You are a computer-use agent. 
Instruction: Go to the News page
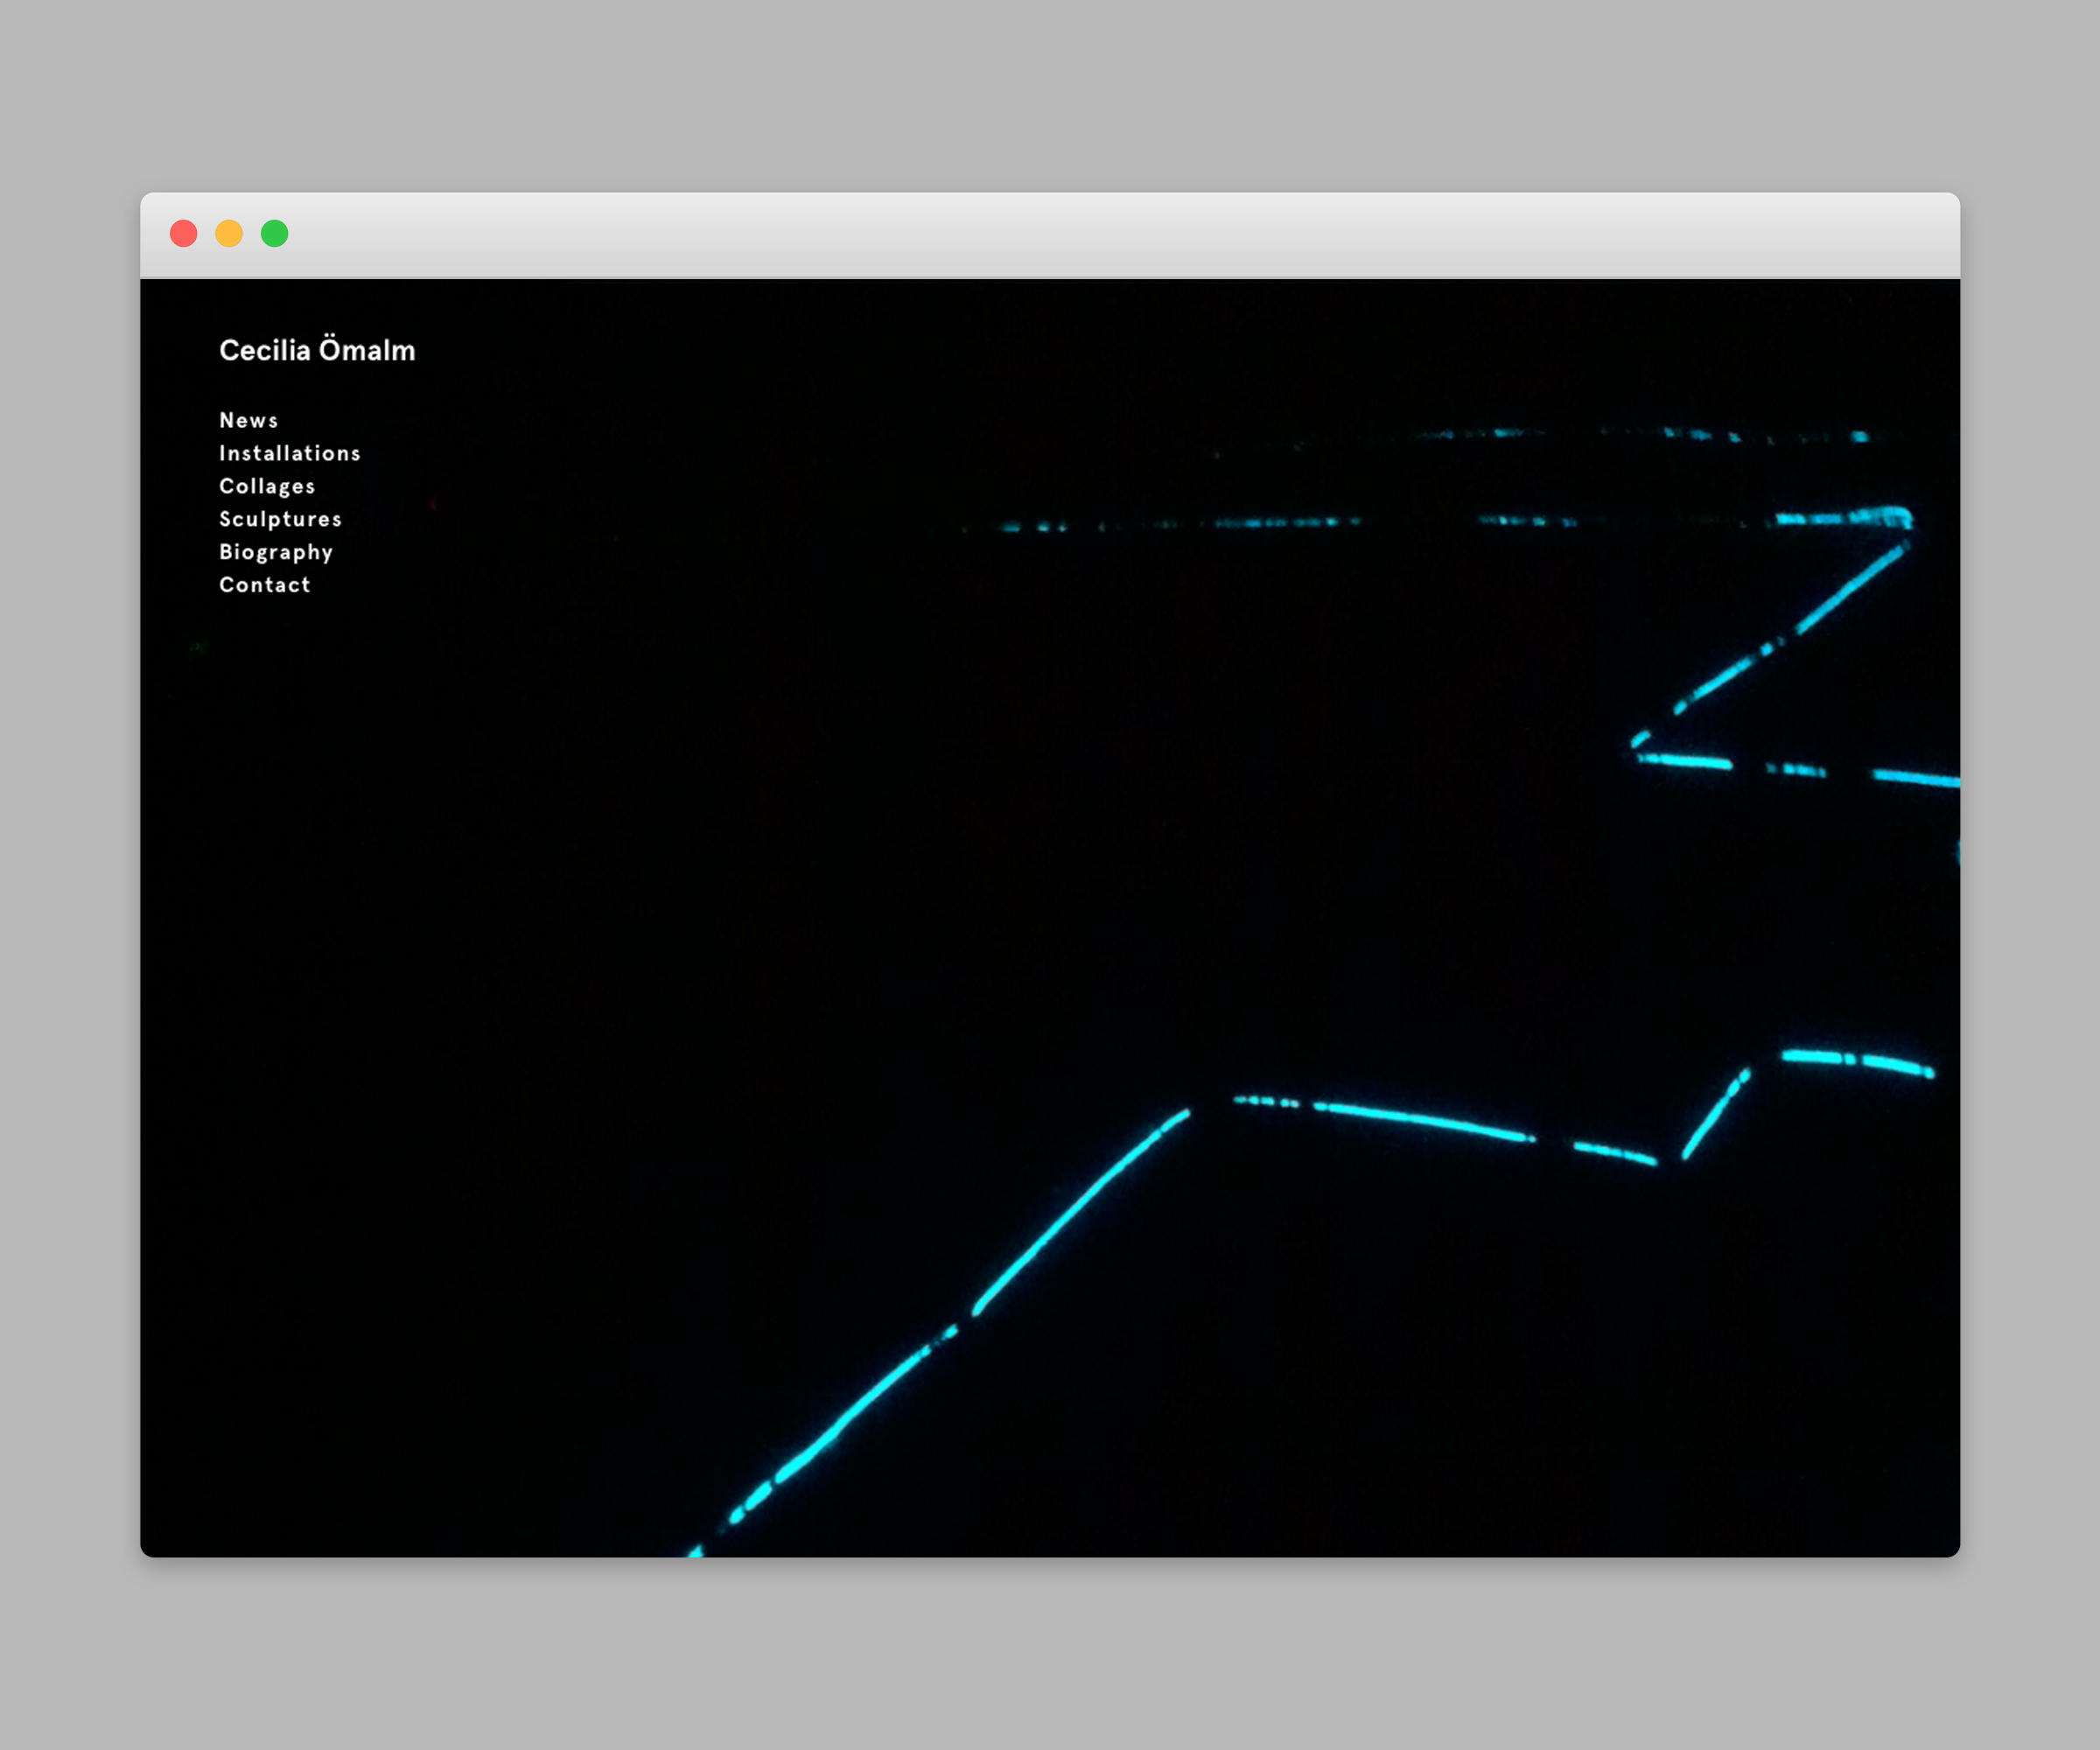coord(249,420)
